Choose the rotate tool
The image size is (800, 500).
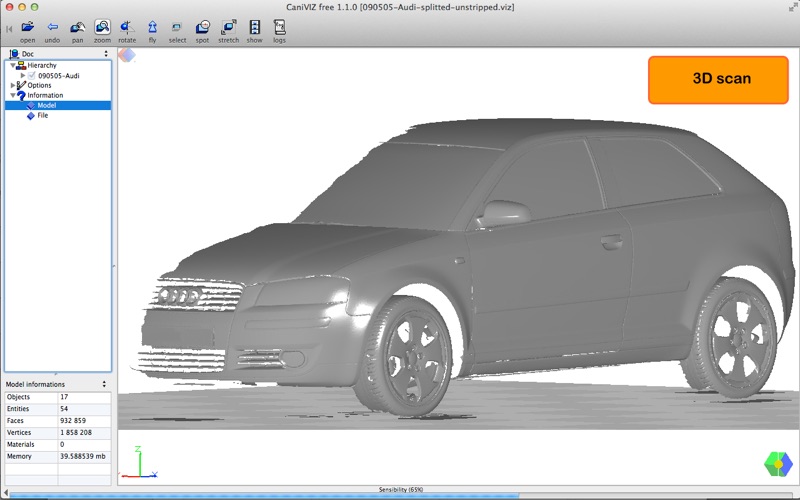coord(127,32)
